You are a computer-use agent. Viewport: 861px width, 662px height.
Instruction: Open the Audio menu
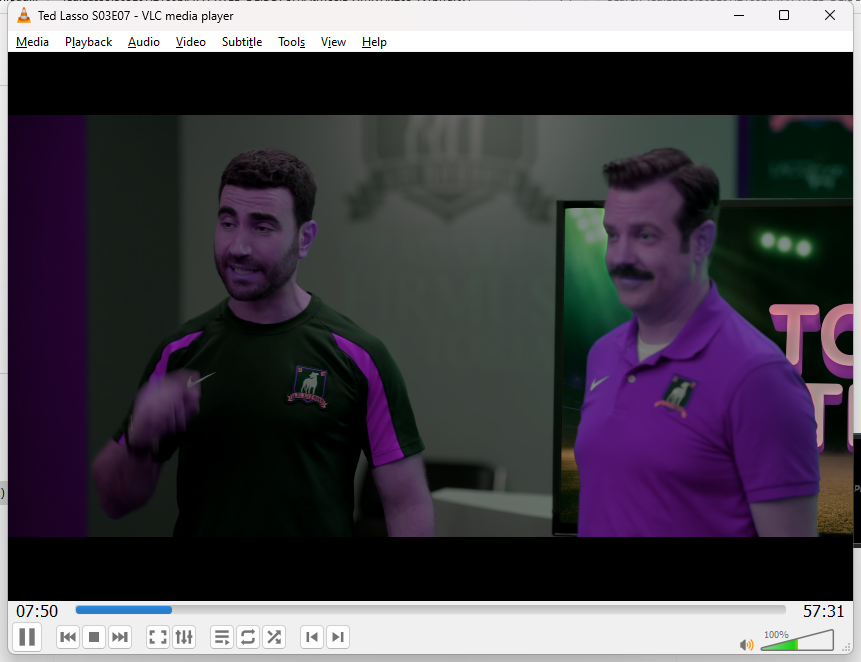pyautogui.click(x=143, y=42)
